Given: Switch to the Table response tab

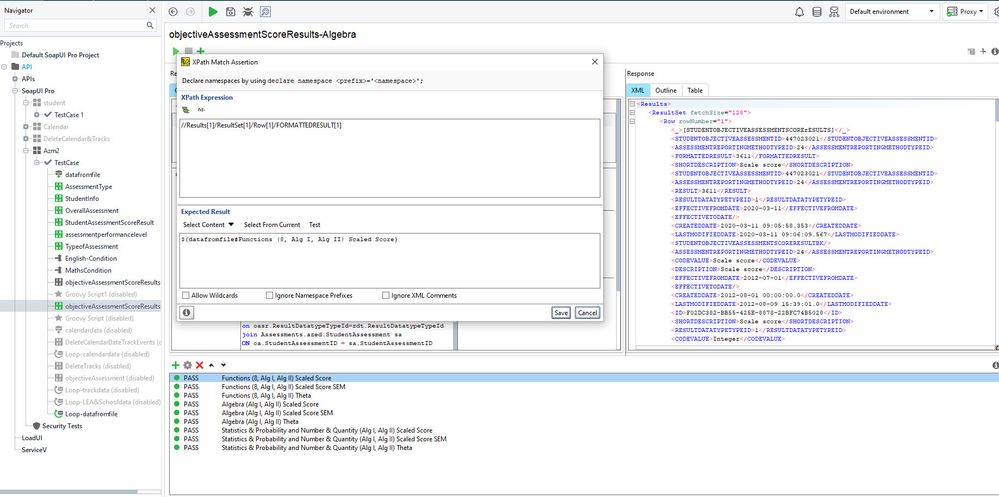Looking at the screenshot, I should [694, 90].
